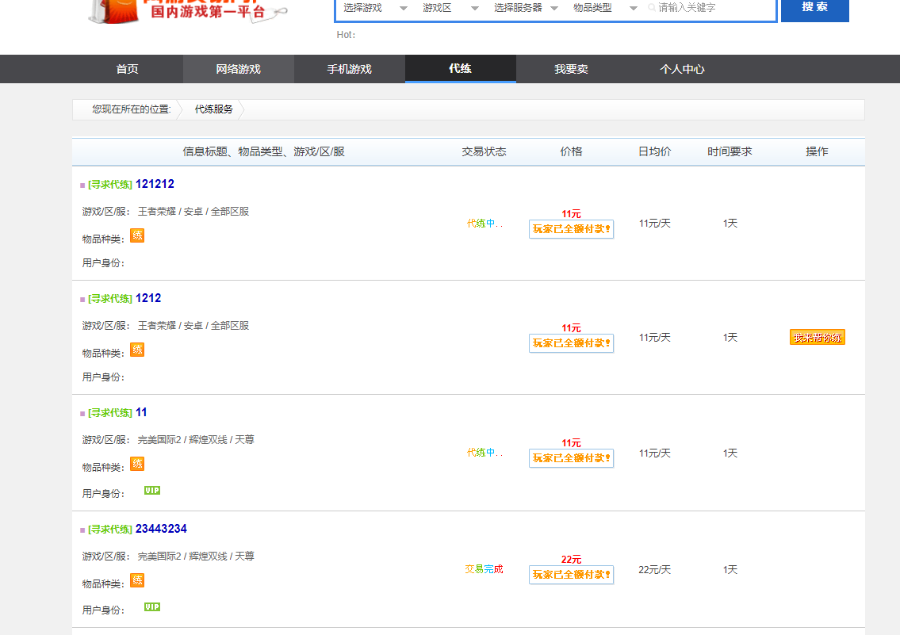The width and height of the screenshot is (900, 635).
Task: Click the 我来帮你练 orange button
Action: (x=817, y=338)
